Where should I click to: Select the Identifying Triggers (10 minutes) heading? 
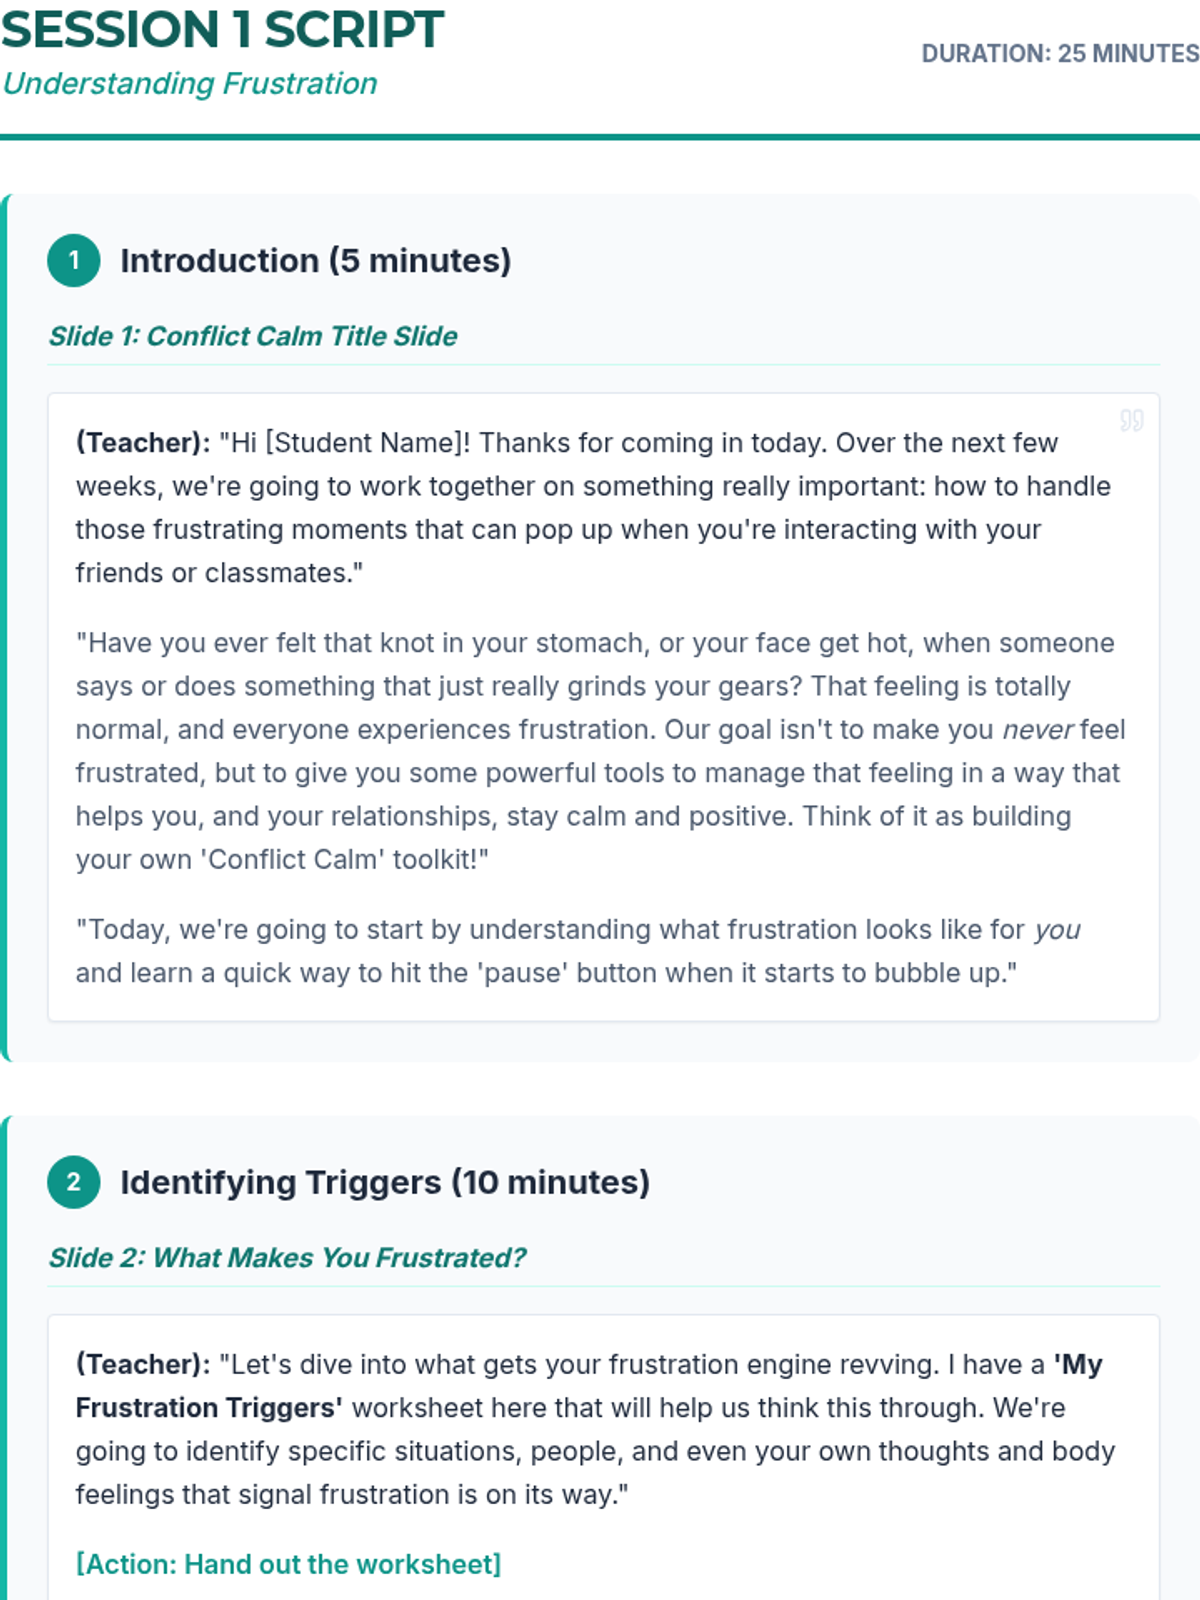coord(385,1182)
